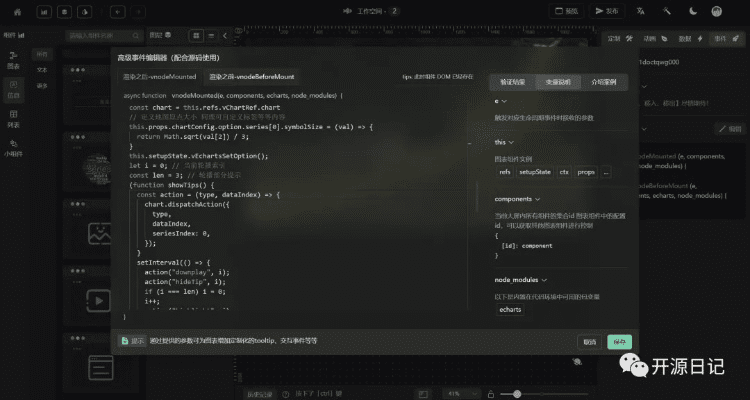Select the image component thumbnail card
The height and width of the screenshot is (400, 750).
click(87, 230)
